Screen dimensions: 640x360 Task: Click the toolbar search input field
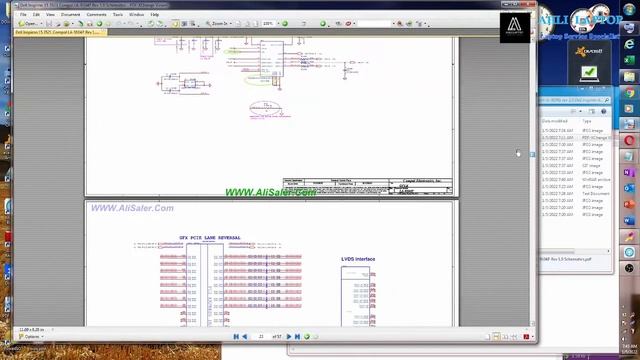[374, 24]
